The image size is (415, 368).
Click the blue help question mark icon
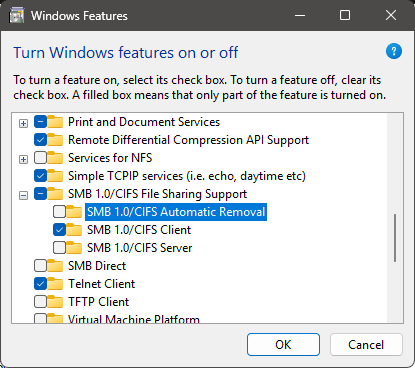pyautogui.click(x=394, y=51)
